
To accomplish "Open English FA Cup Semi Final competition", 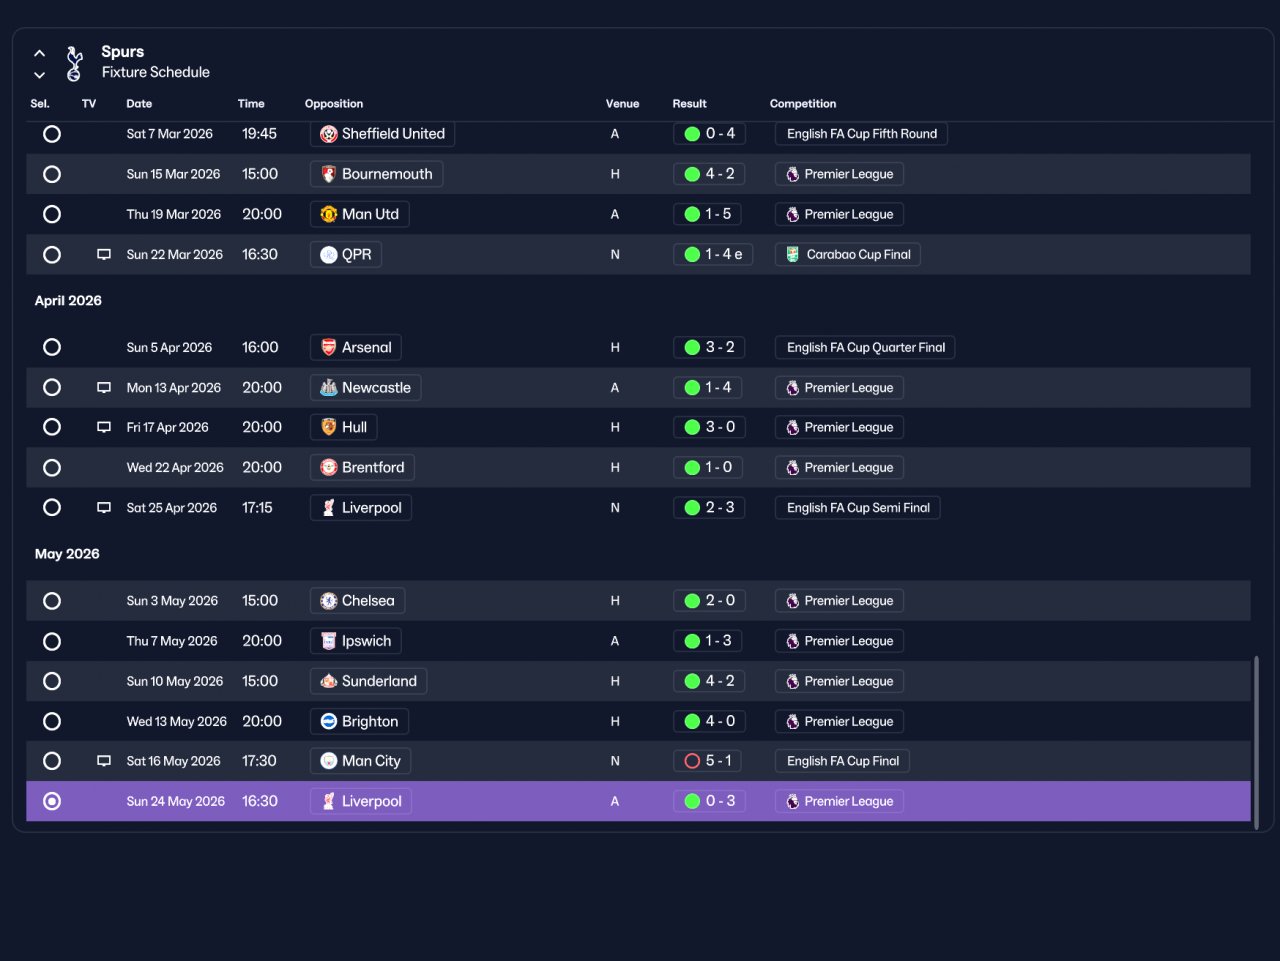I will coord(858,508).
